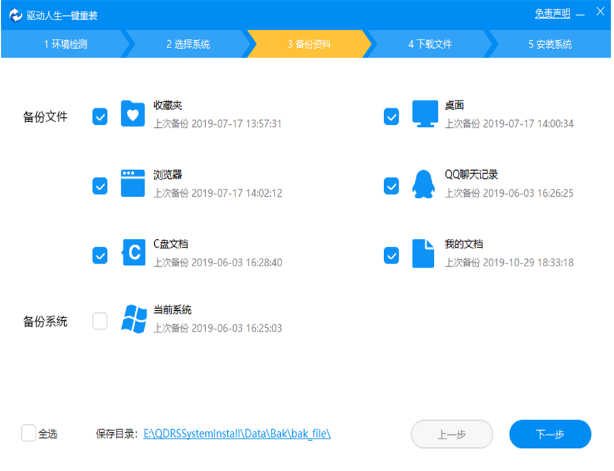Screen dimensions: 614x471
Task: Open the title bar dropdown menu
Action: click(581, 14)
